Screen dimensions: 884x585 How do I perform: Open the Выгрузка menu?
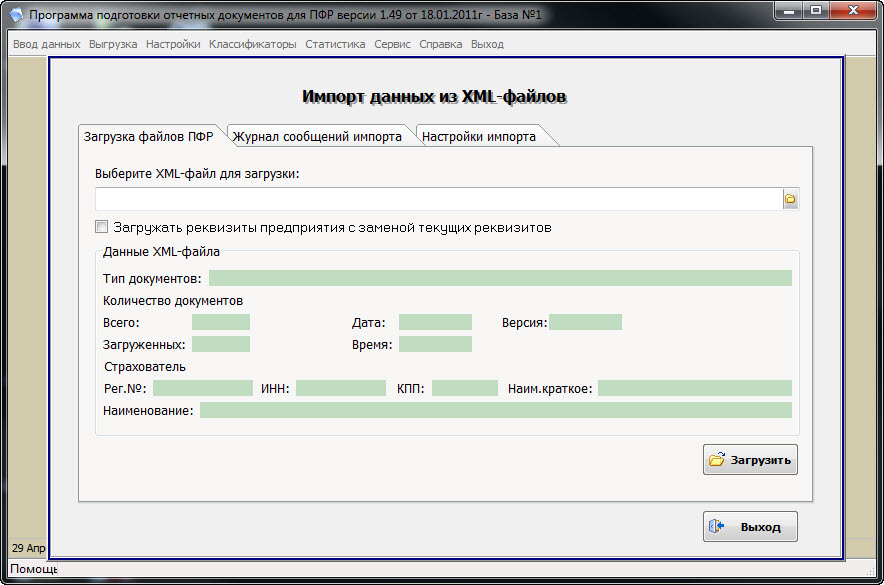[113, 44]
